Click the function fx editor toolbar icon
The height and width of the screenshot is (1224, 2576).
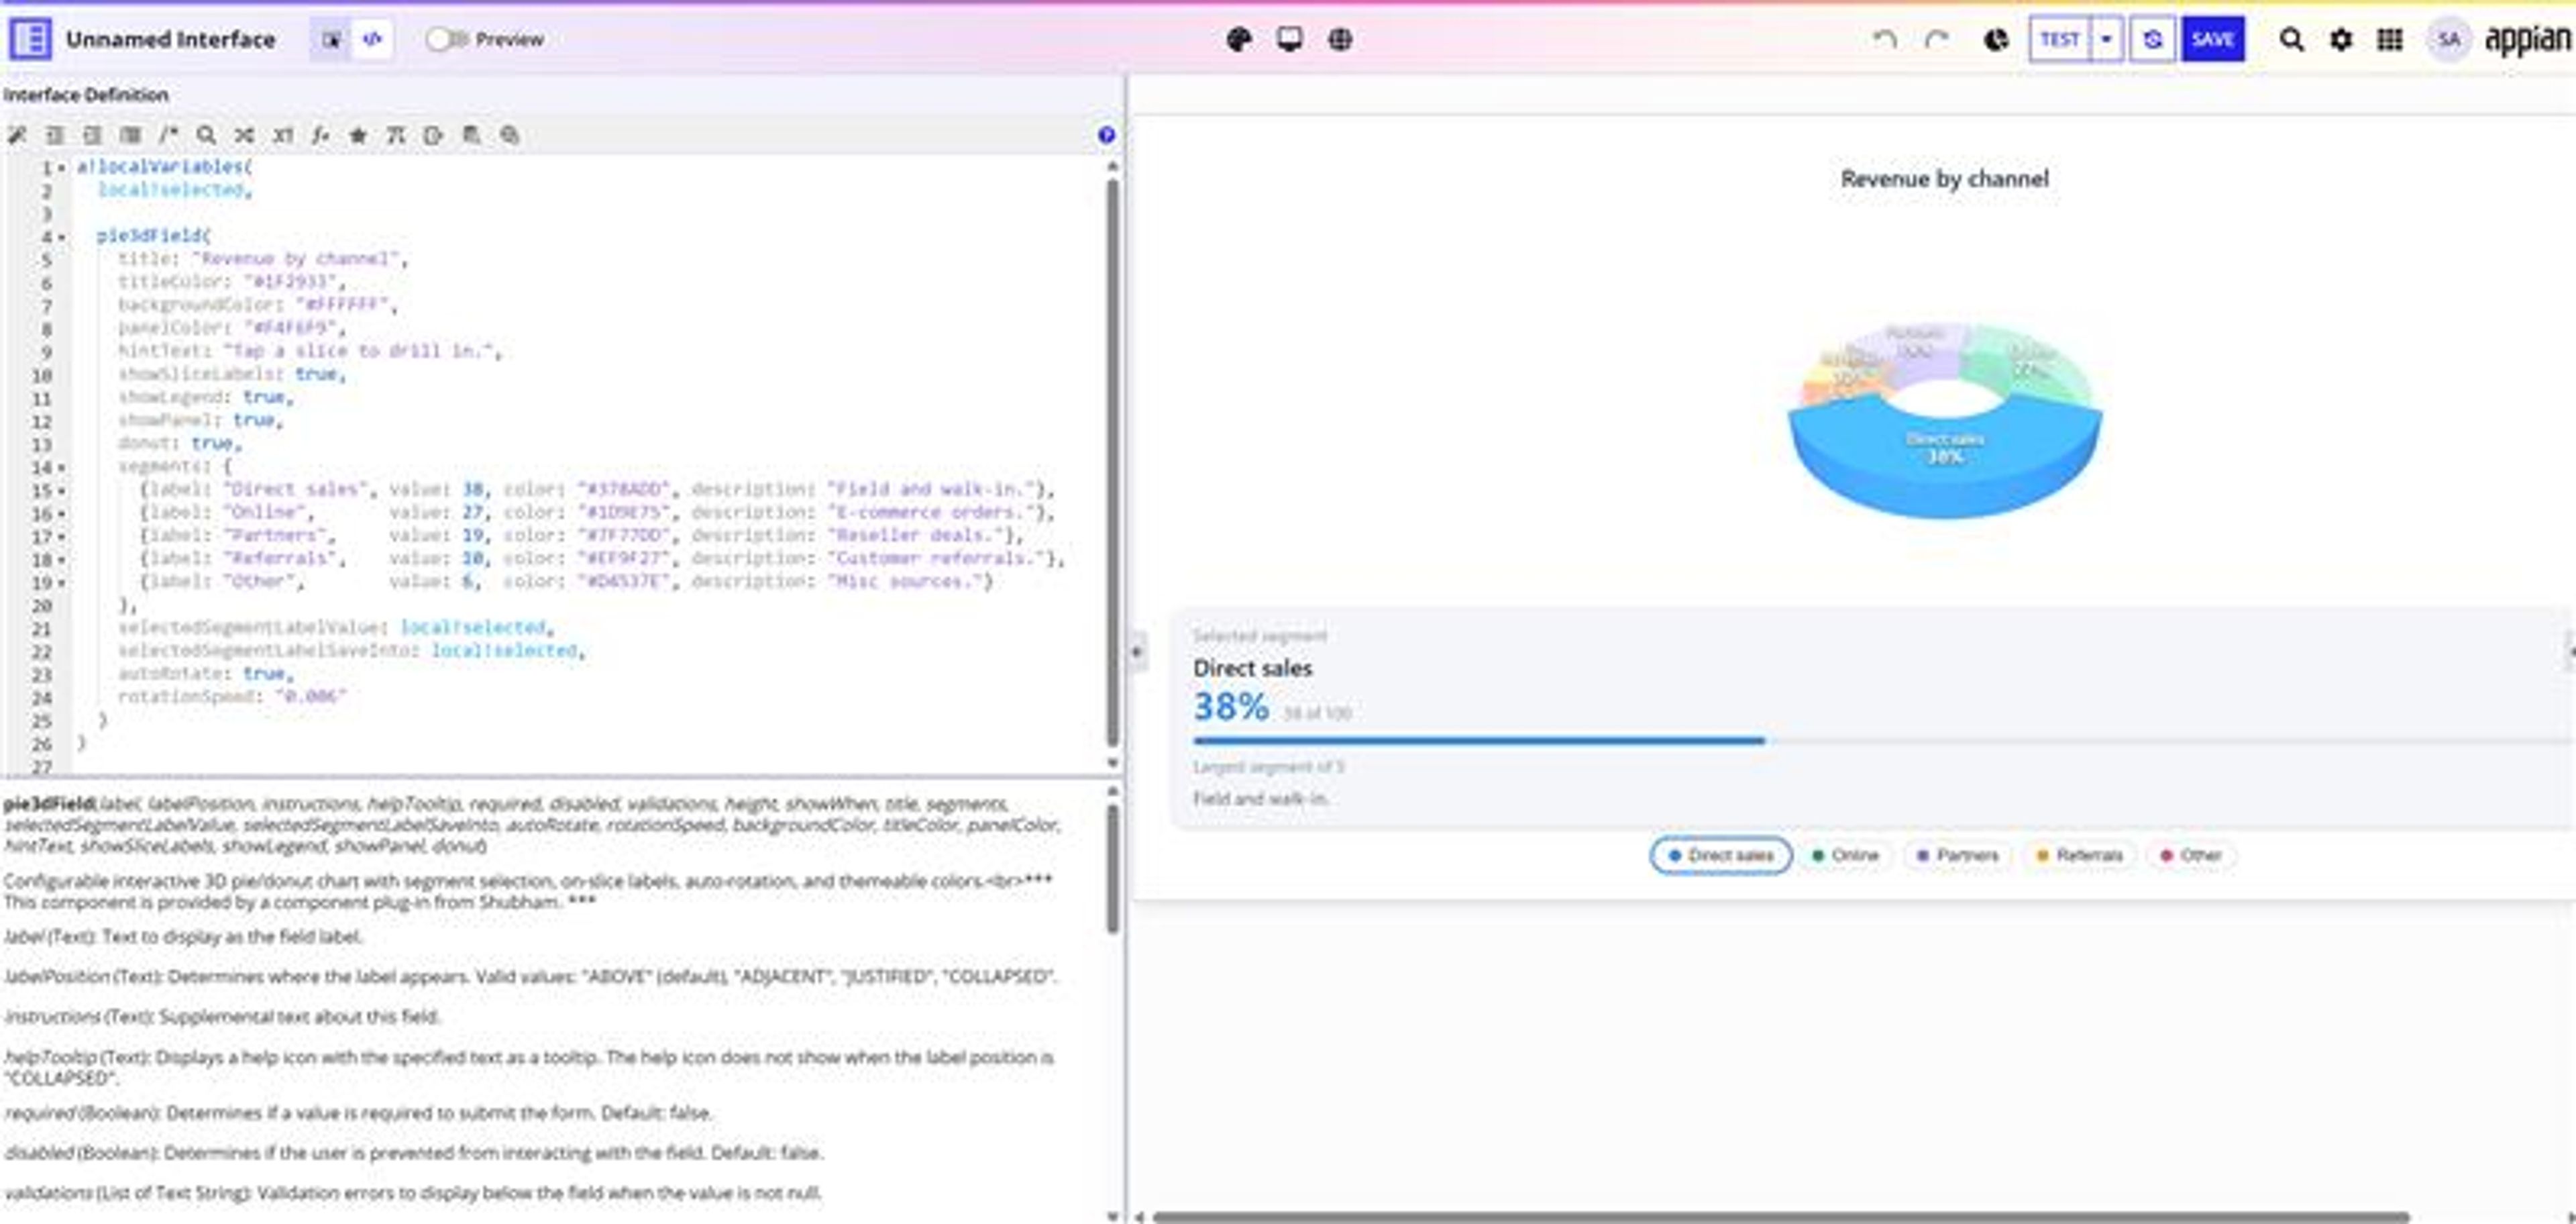pyautogui.click(x=320, y=135)
